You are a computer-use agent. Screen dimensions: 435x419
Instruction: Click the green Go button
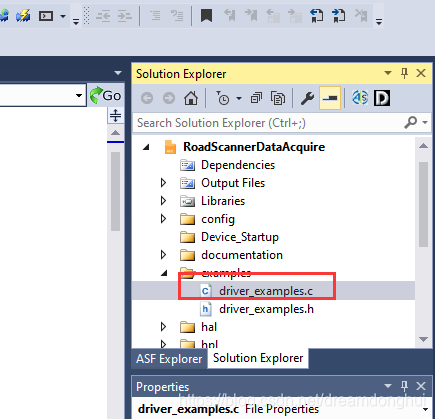click(106, 96)
